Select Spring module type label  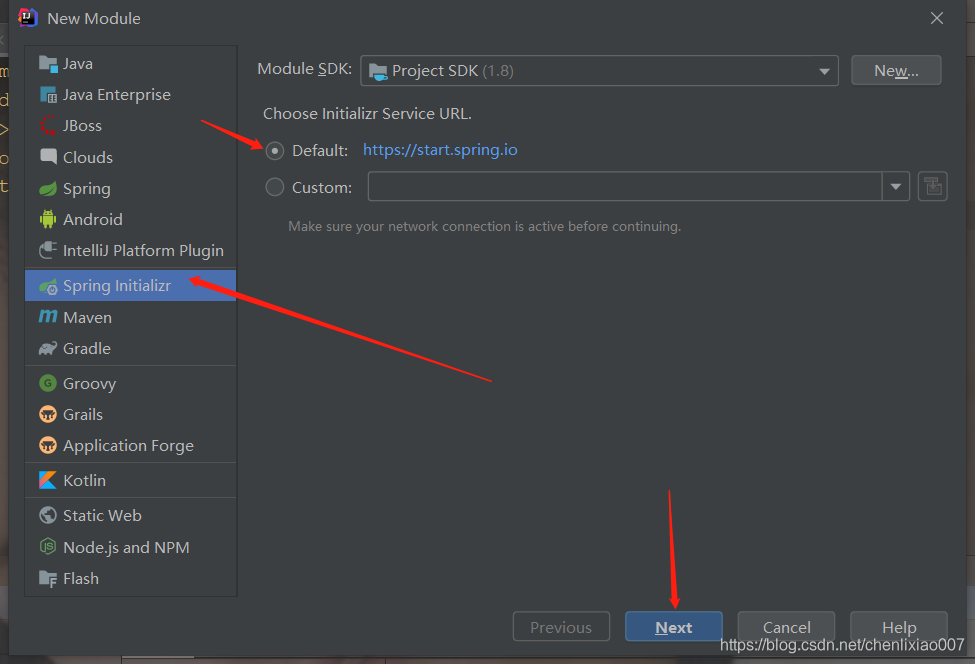click(86, 189)
